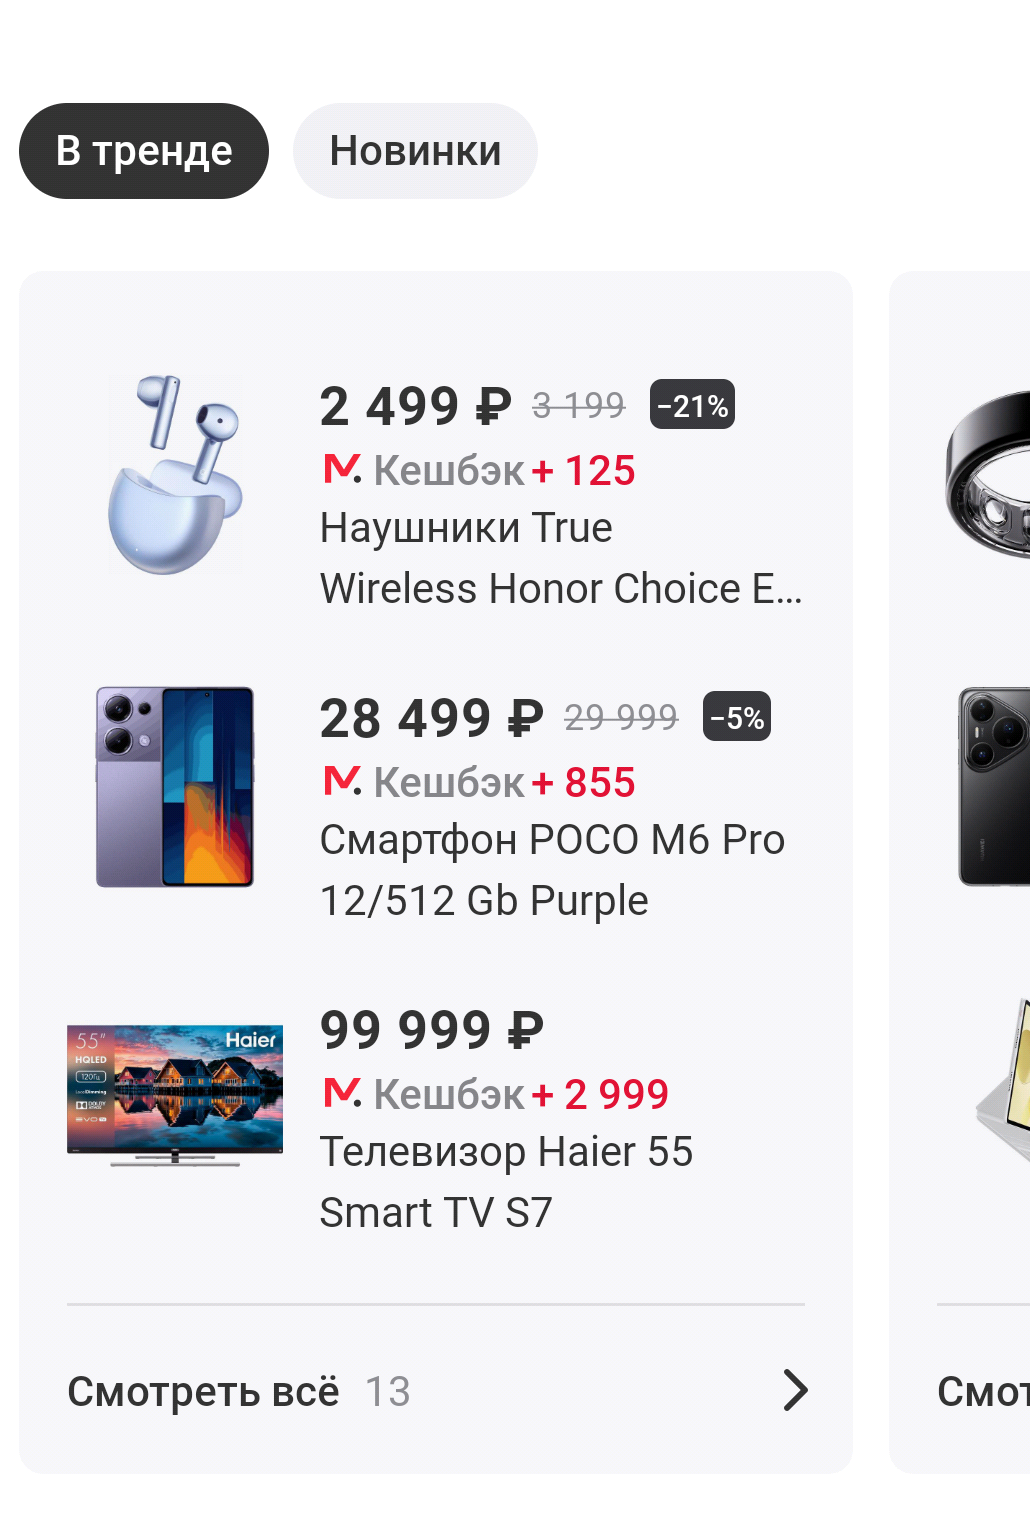Click the M cashback icon for POCO phone
Viewport: 1030px width, 1517px height.
(342, 780)
